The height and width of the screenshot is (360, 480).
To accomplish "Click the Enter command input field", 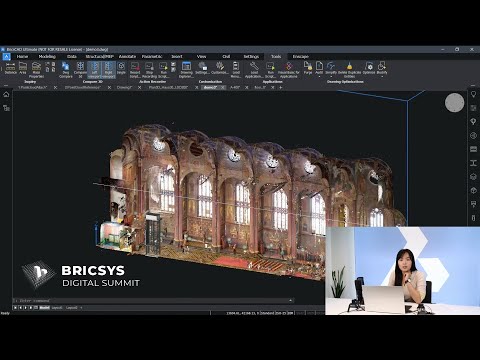I will (x=153, y=301).
